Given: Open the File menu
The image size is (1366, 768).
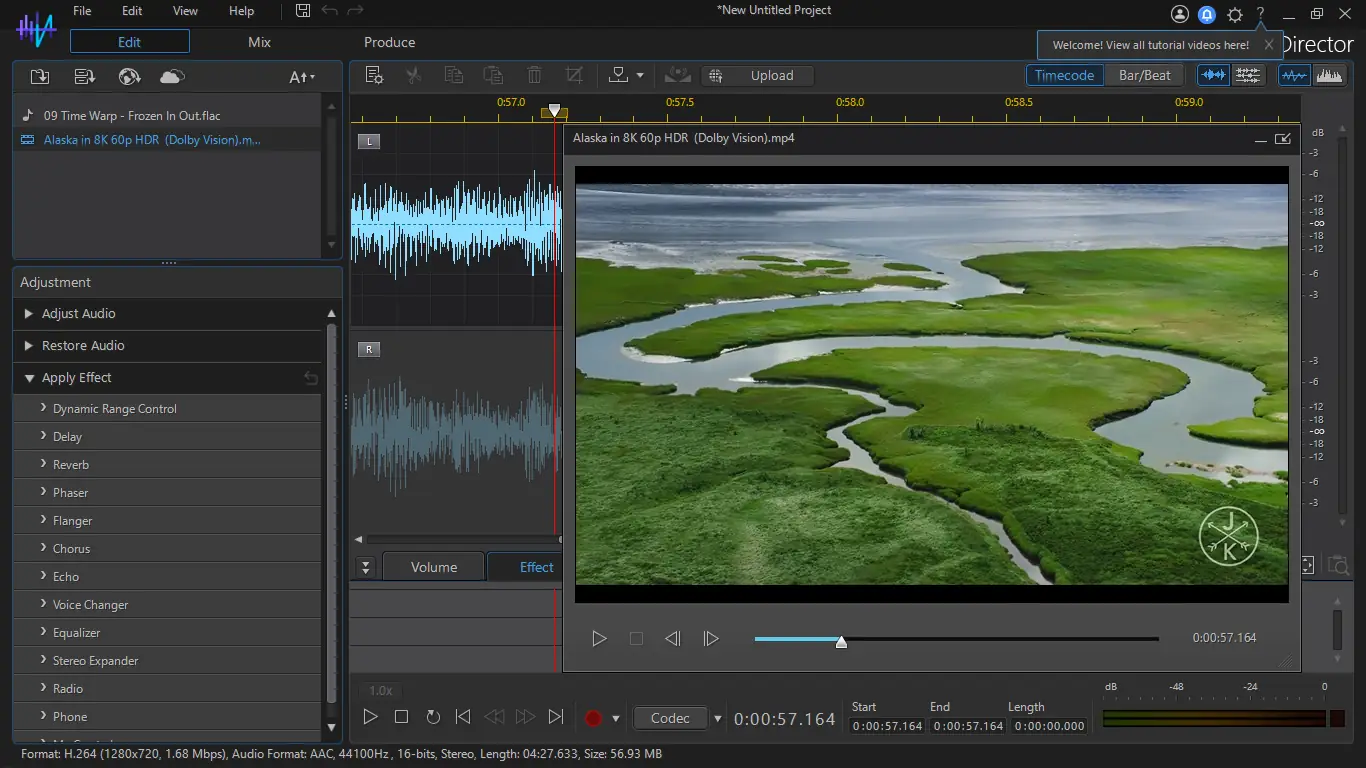Looking at the screenshot, I should 82,11.
